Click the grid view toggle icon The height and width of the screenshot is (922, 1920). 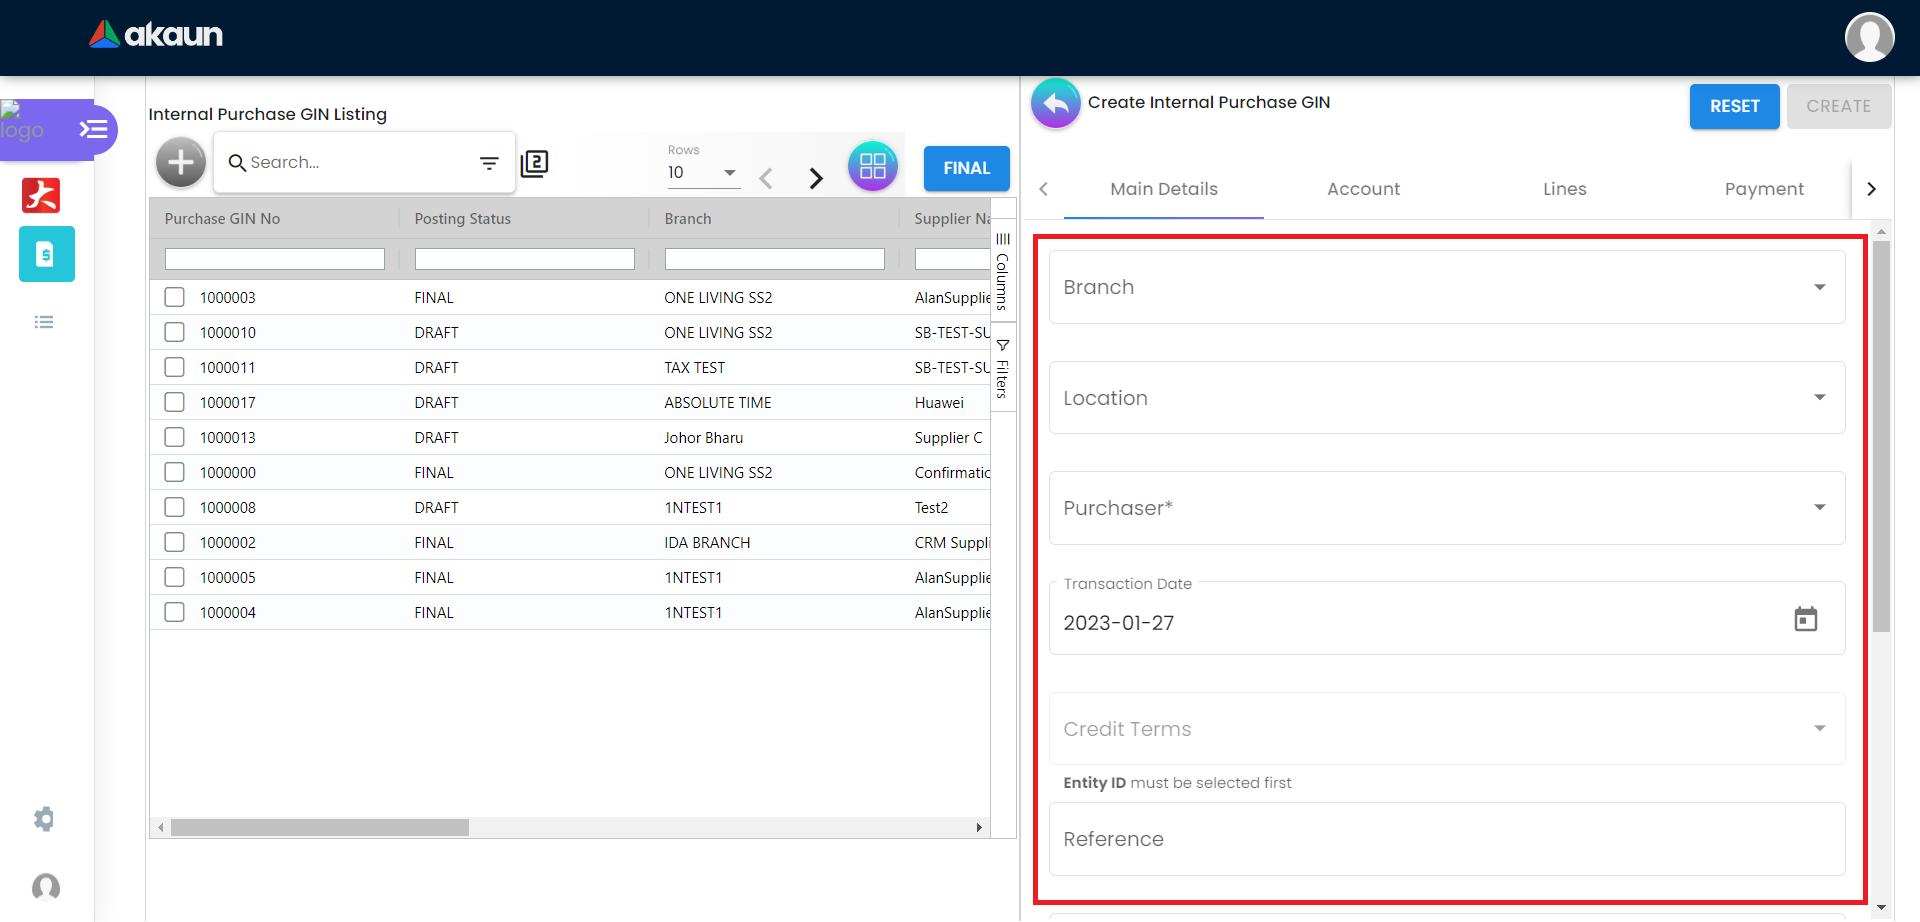tap(872, 167)
